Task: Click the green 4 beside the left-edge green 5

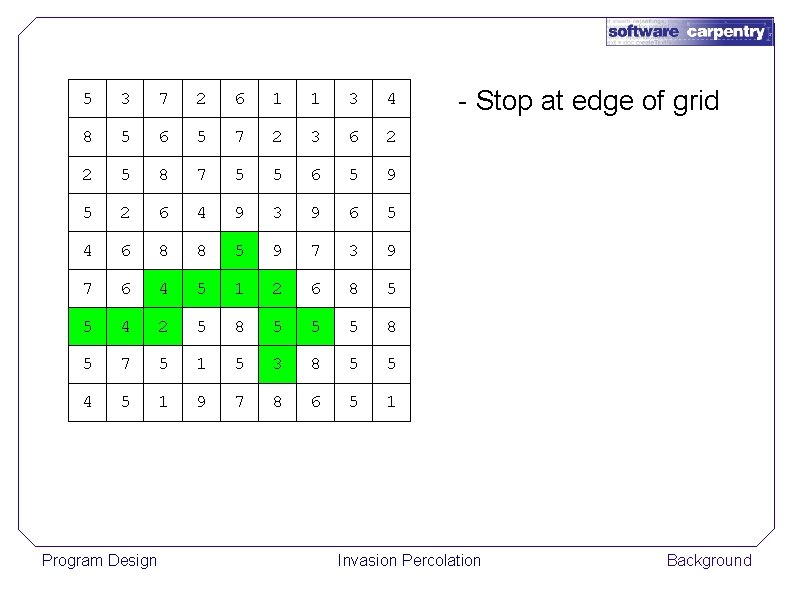Action: click(x=125, y=327)
